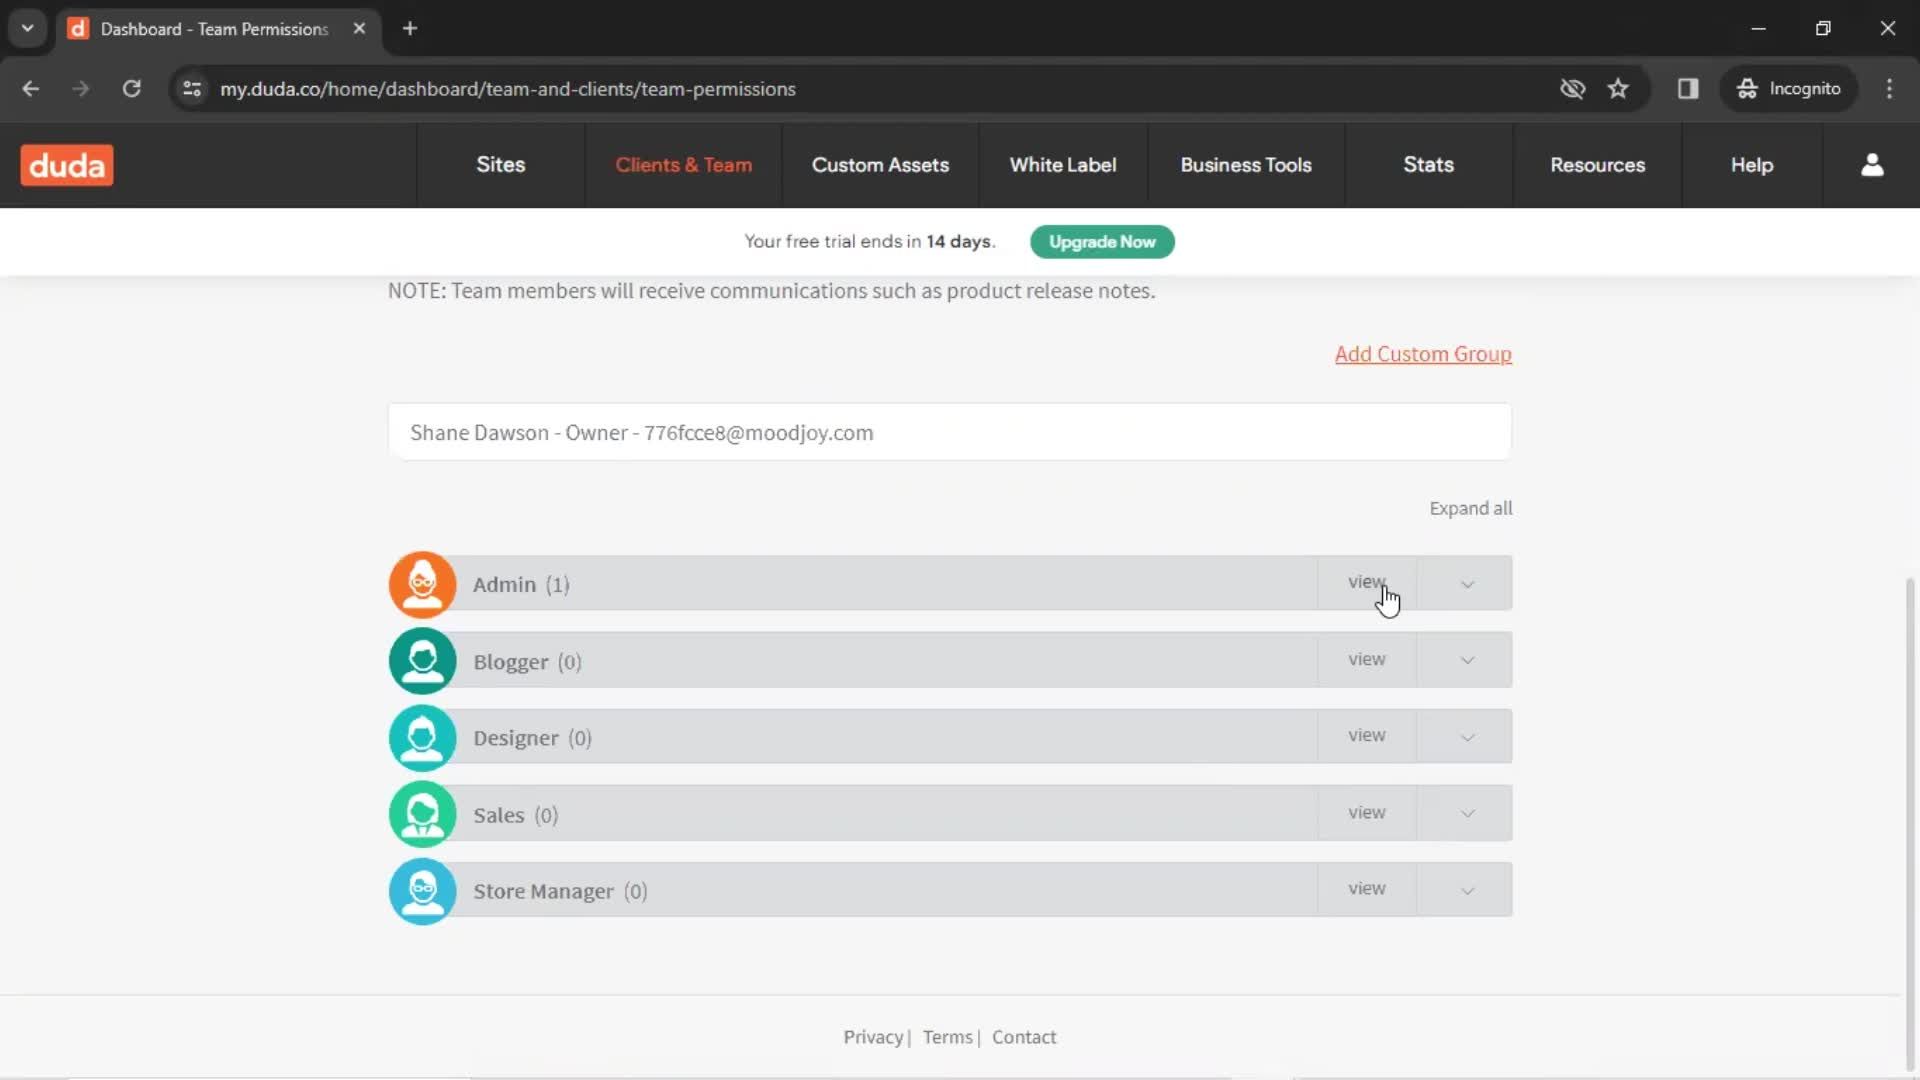Expand the Admin group chevron
The height and width of the screenshot is (1080, 1920).
[x=1467, y=584]
